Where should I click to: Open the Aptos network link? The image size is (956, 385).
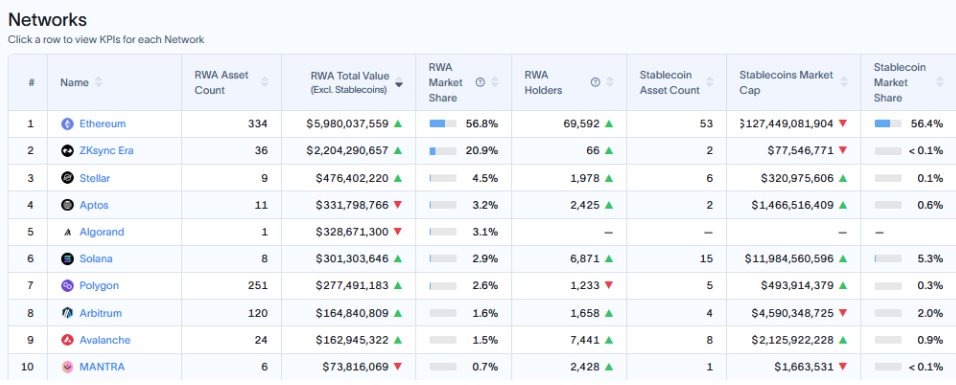point(94,205)
